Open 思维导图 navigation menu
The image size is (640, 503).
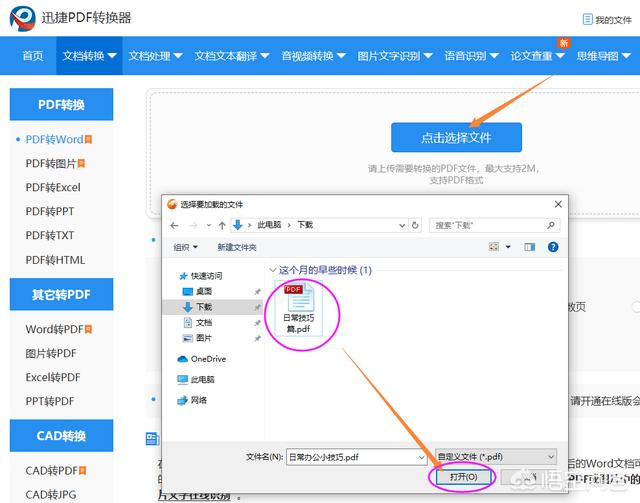click(x=604, y=56)
